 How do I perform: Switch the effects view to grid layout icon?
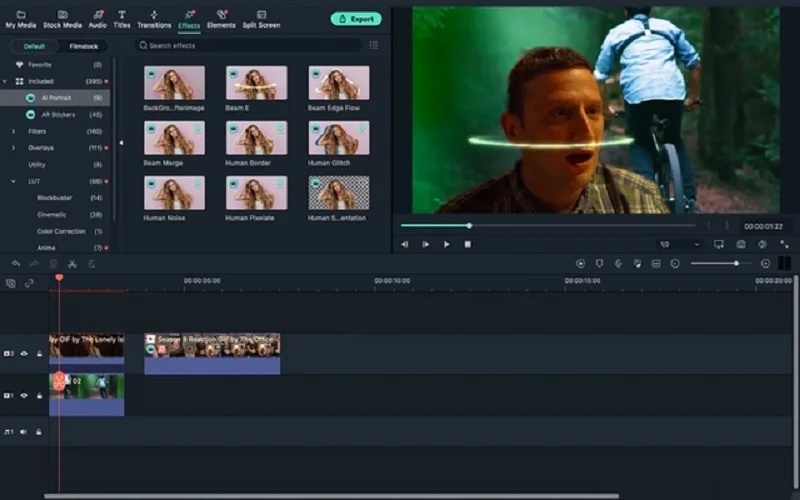[374, 46]
